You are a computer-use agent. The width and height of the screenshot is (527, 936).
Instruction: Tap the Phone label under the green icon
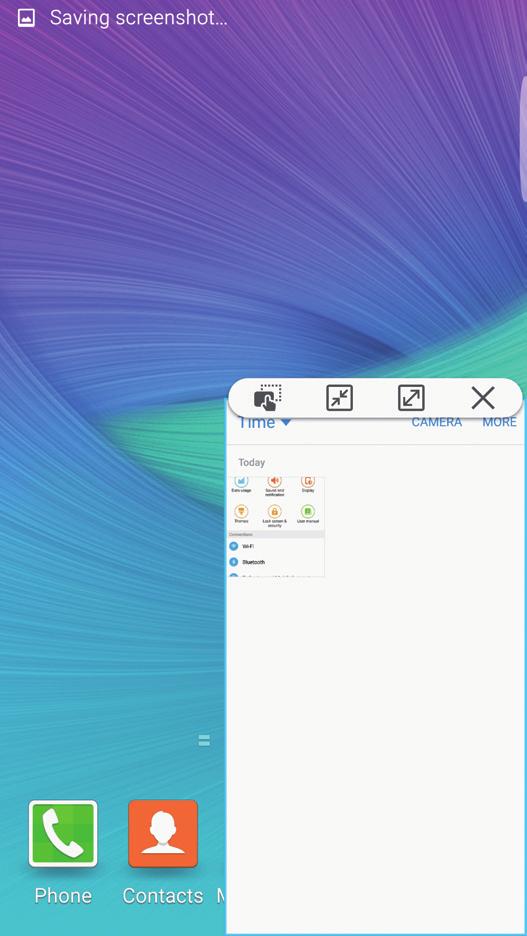pos(63,895)
